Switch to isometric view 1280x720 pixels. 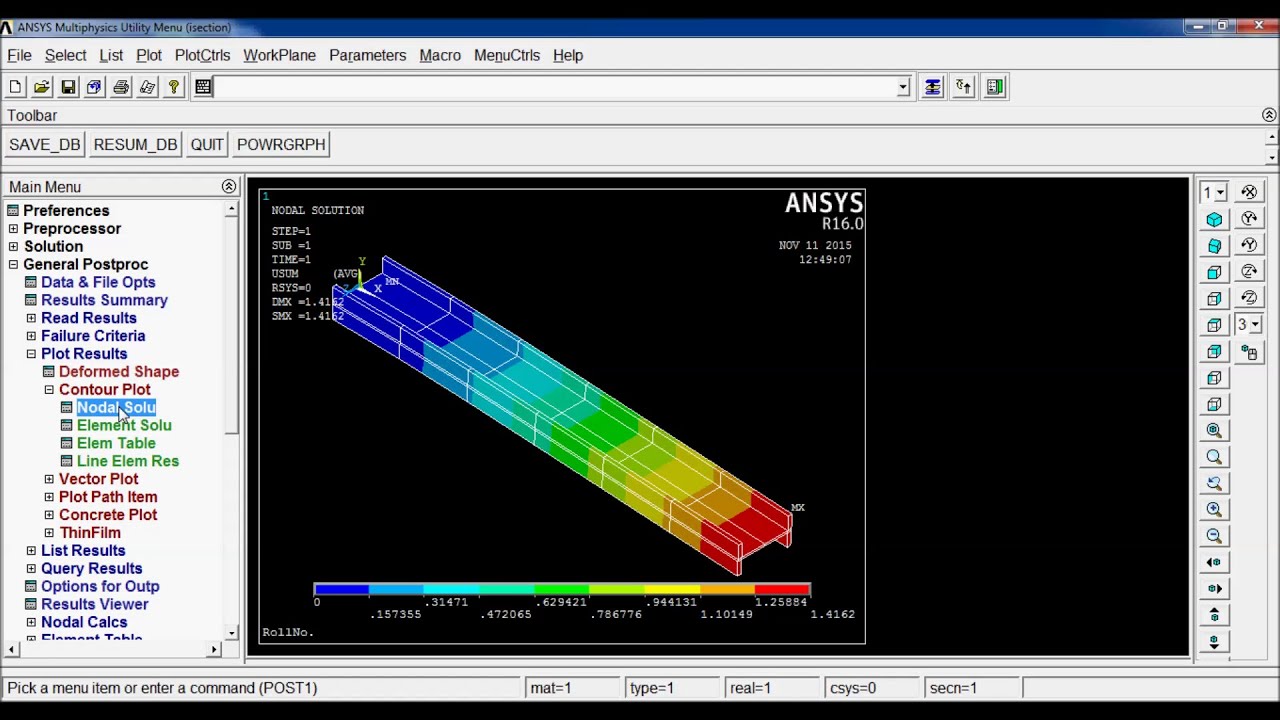[x=1214, y=219]
